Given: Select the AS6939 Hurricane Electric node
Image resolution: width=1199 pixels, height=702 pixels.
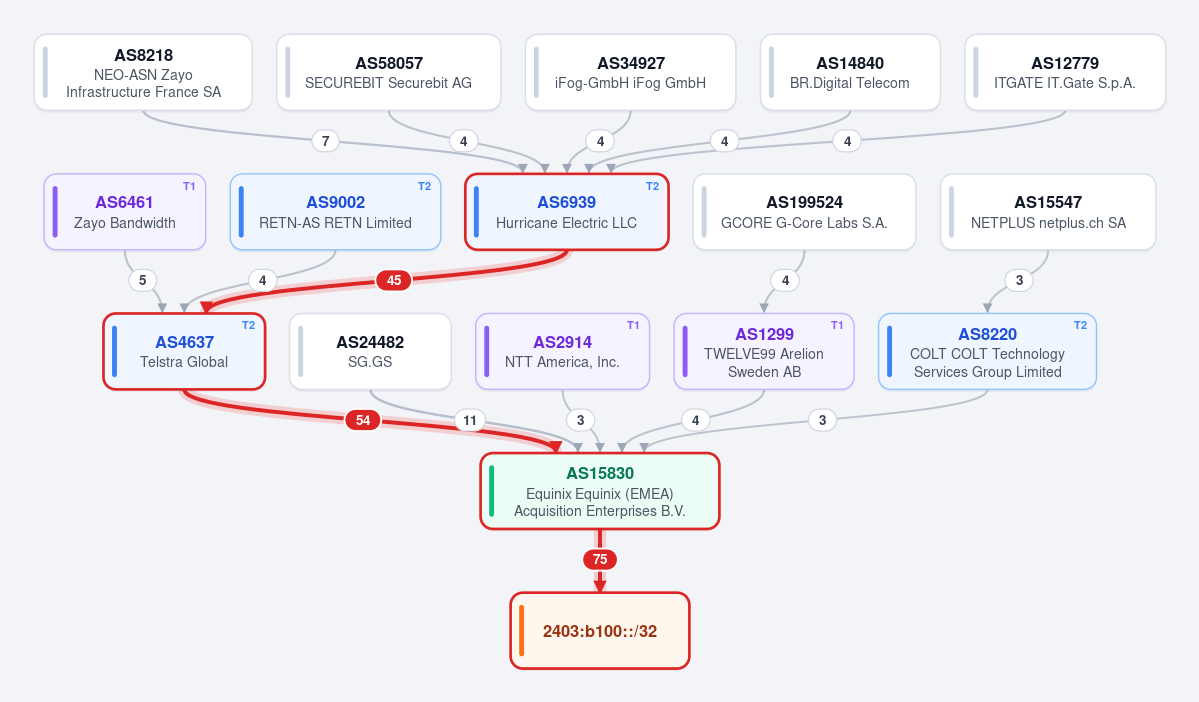Looking at the screenshot, I should [x=567, y=212].
